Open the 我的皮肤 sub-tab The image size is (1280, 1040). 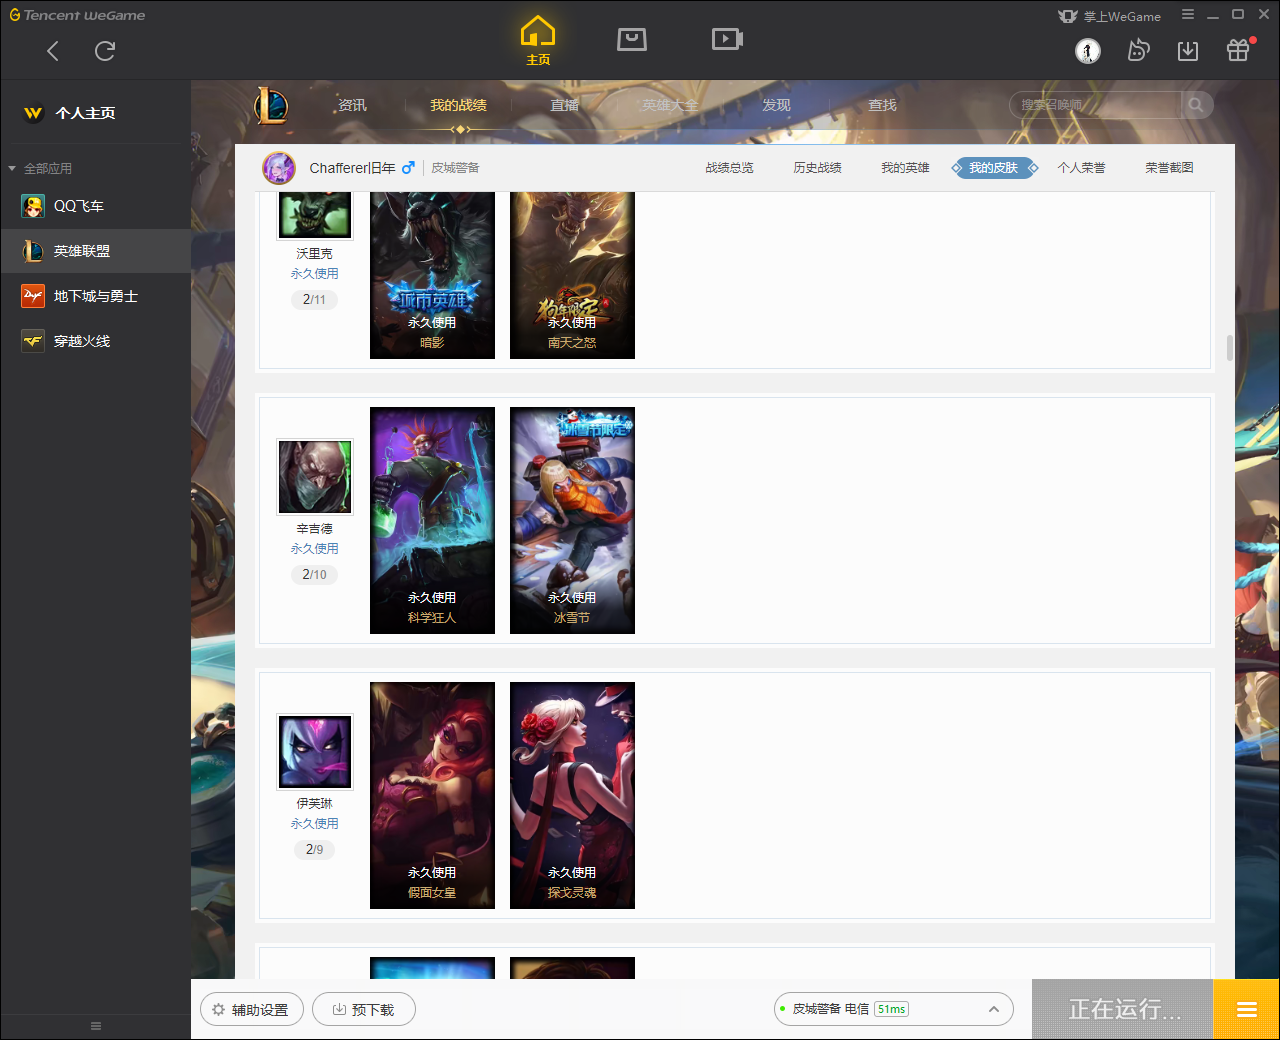click(994, 168)
